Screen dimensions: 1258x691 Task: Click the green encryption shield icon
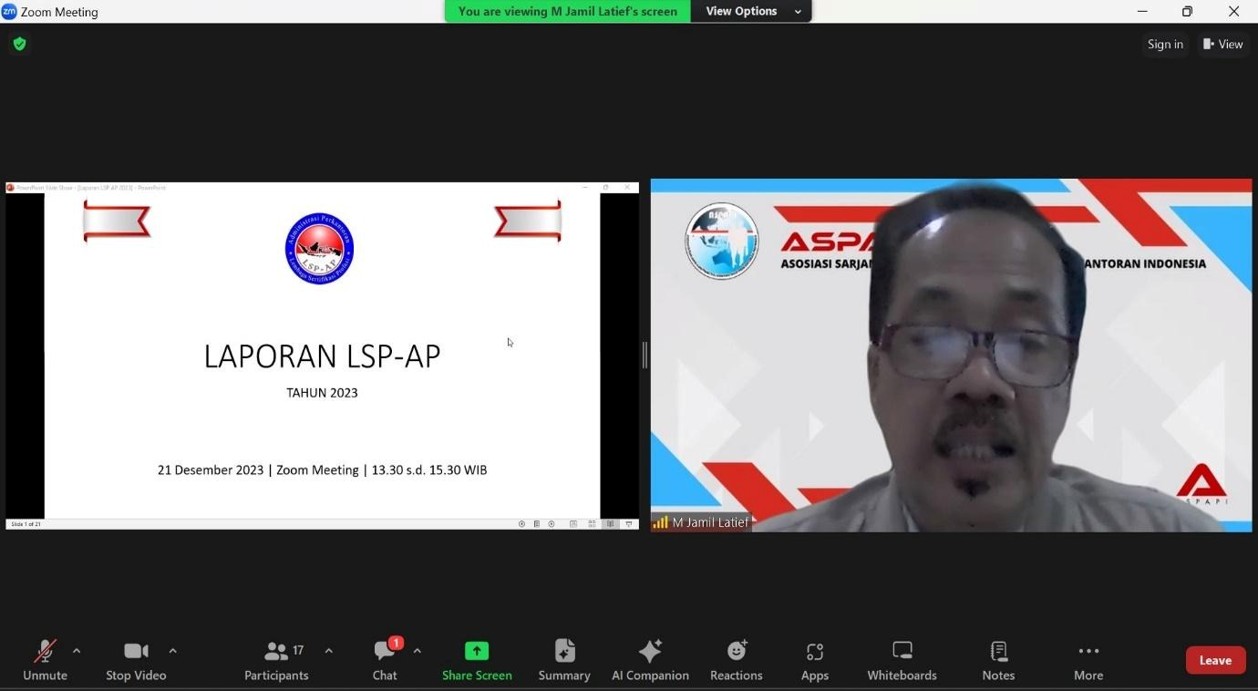(x=19, y=44)
